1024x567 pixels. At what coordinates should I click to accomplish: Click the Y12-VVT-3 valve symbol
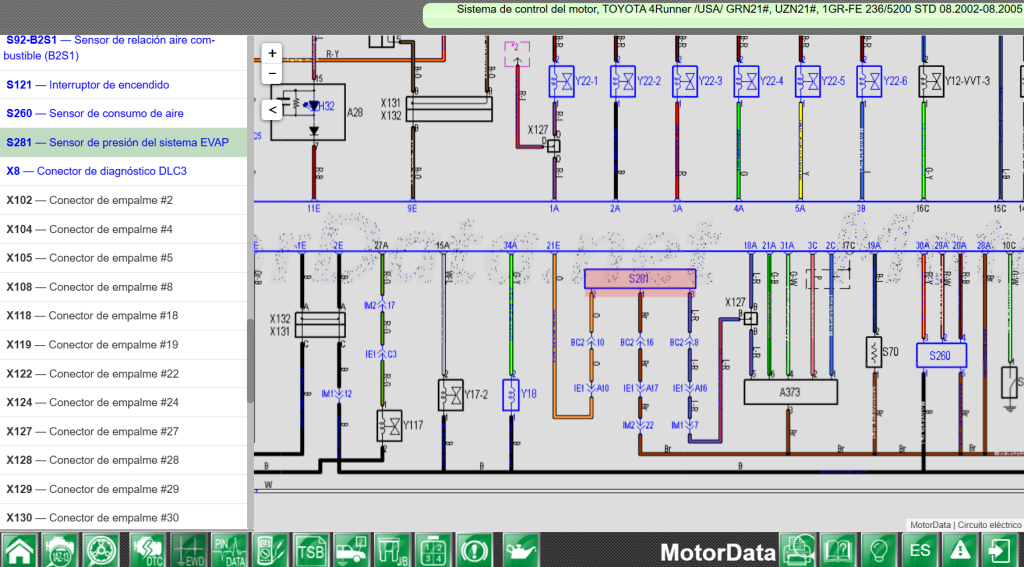click(931, 81)
